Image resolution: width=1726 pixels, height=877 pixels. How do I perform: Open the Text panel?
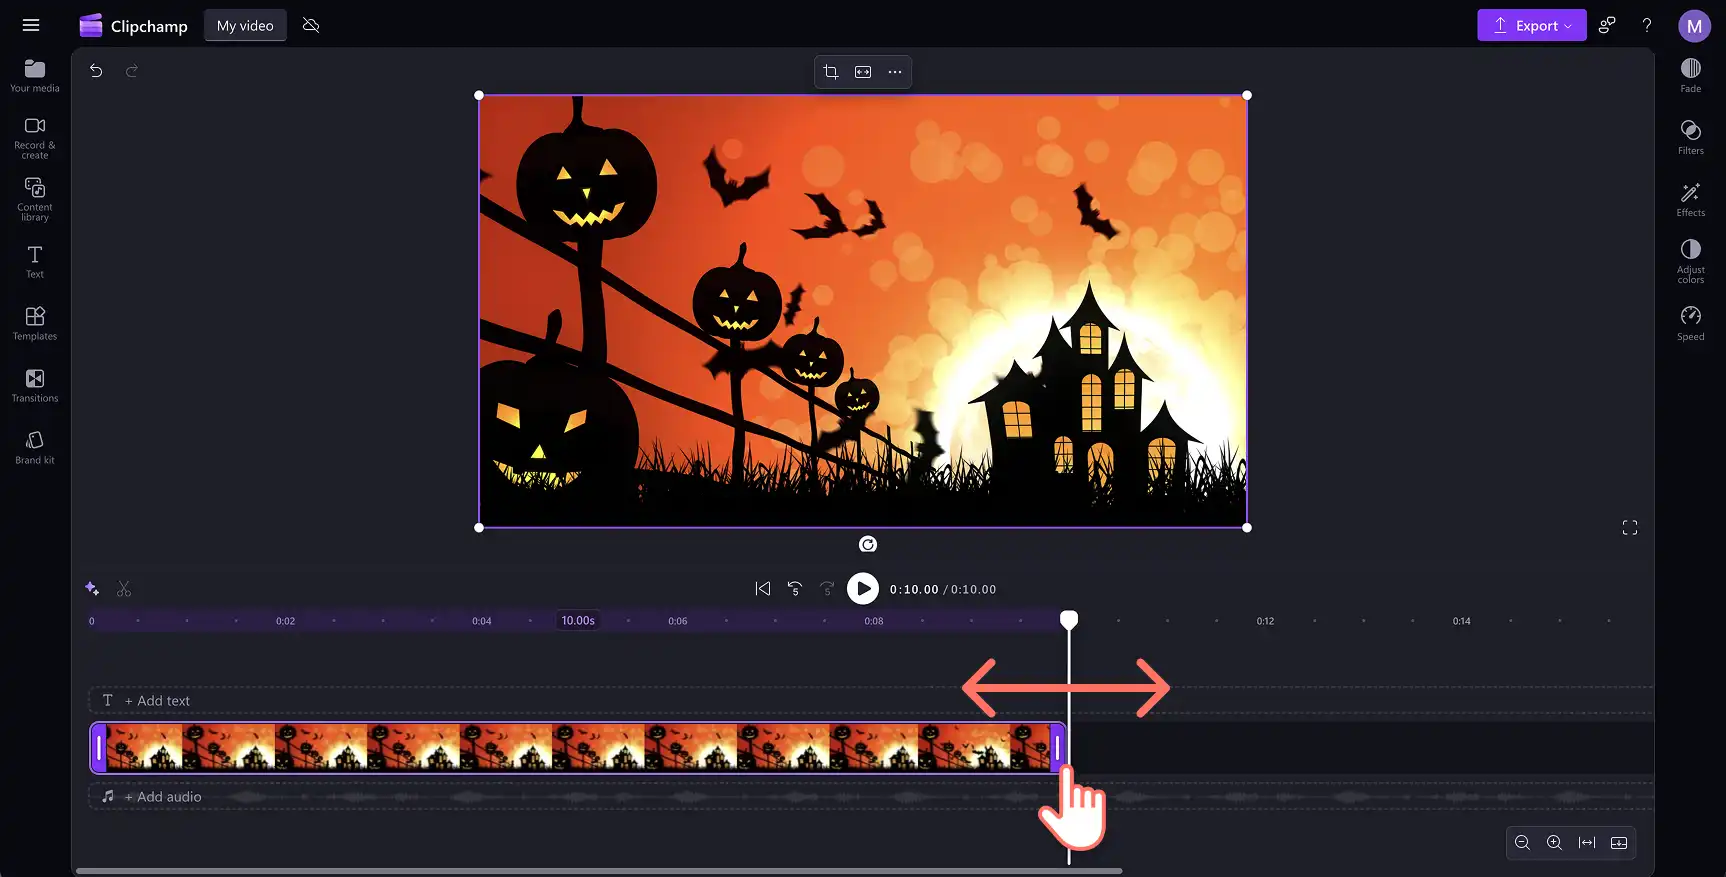pyautogui.click(x=35, y=262)
